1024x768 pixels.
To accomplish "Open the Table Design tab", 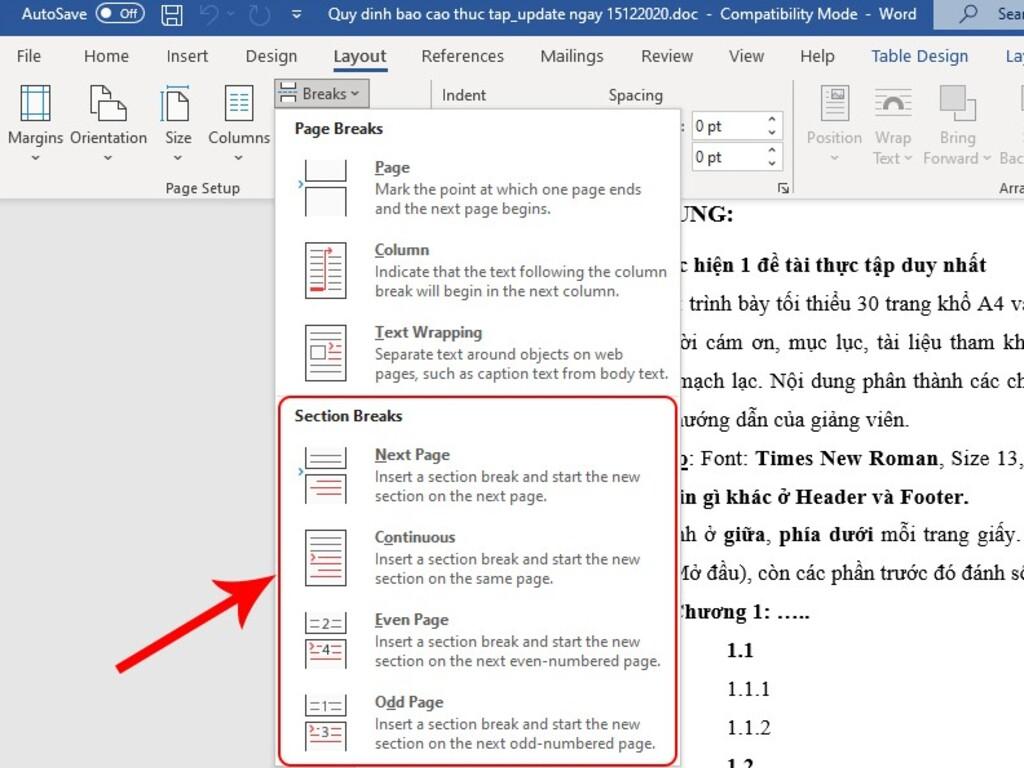I will pyautogui.click(x=919, y=56).
